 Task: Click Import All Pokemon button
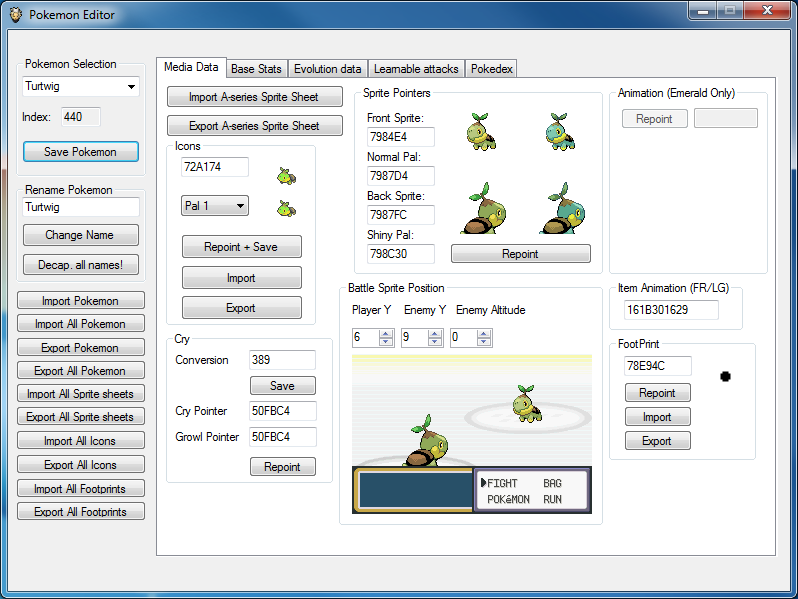click(x=80, y=324)
